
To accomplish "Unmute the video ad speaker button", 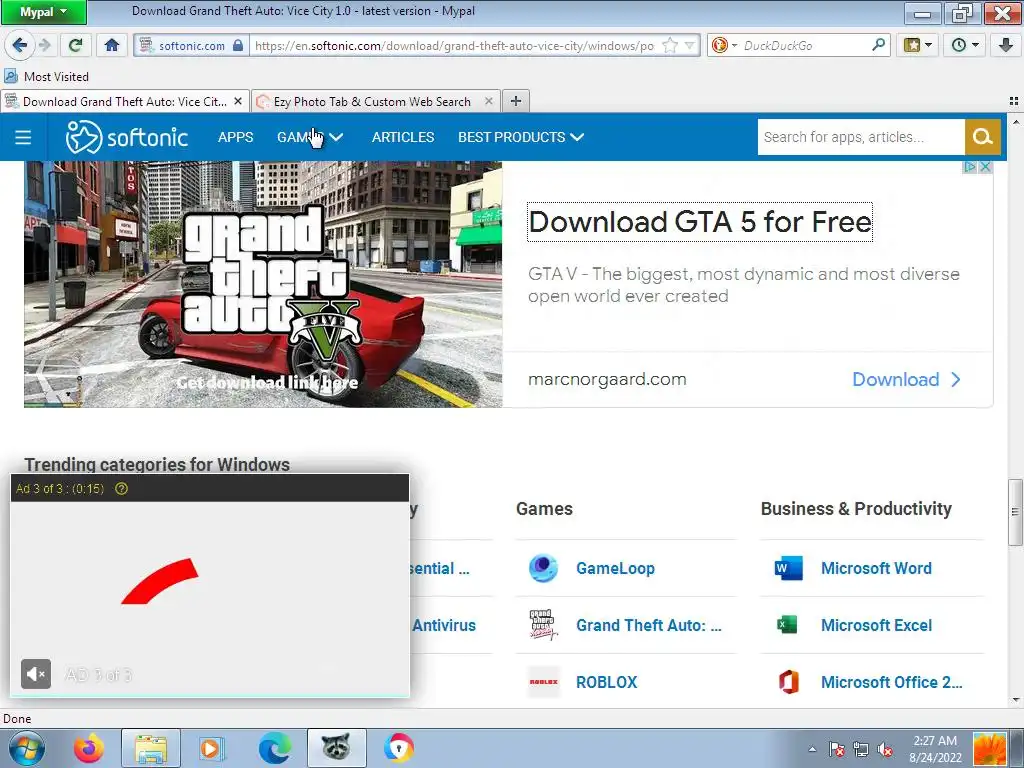I will point(36,674).
